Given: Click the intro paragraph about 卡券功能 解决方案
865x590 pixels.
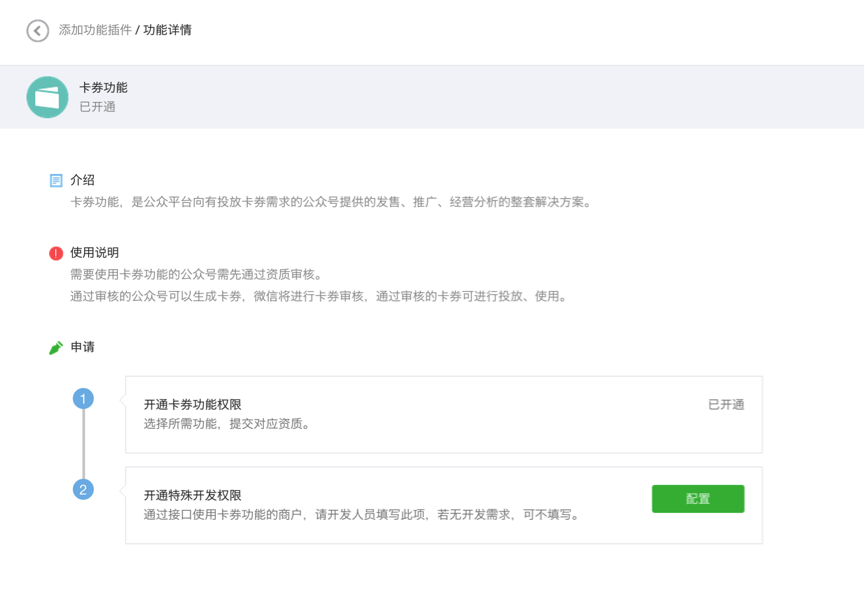Looking at the screenshot, I should coord(331,202).
